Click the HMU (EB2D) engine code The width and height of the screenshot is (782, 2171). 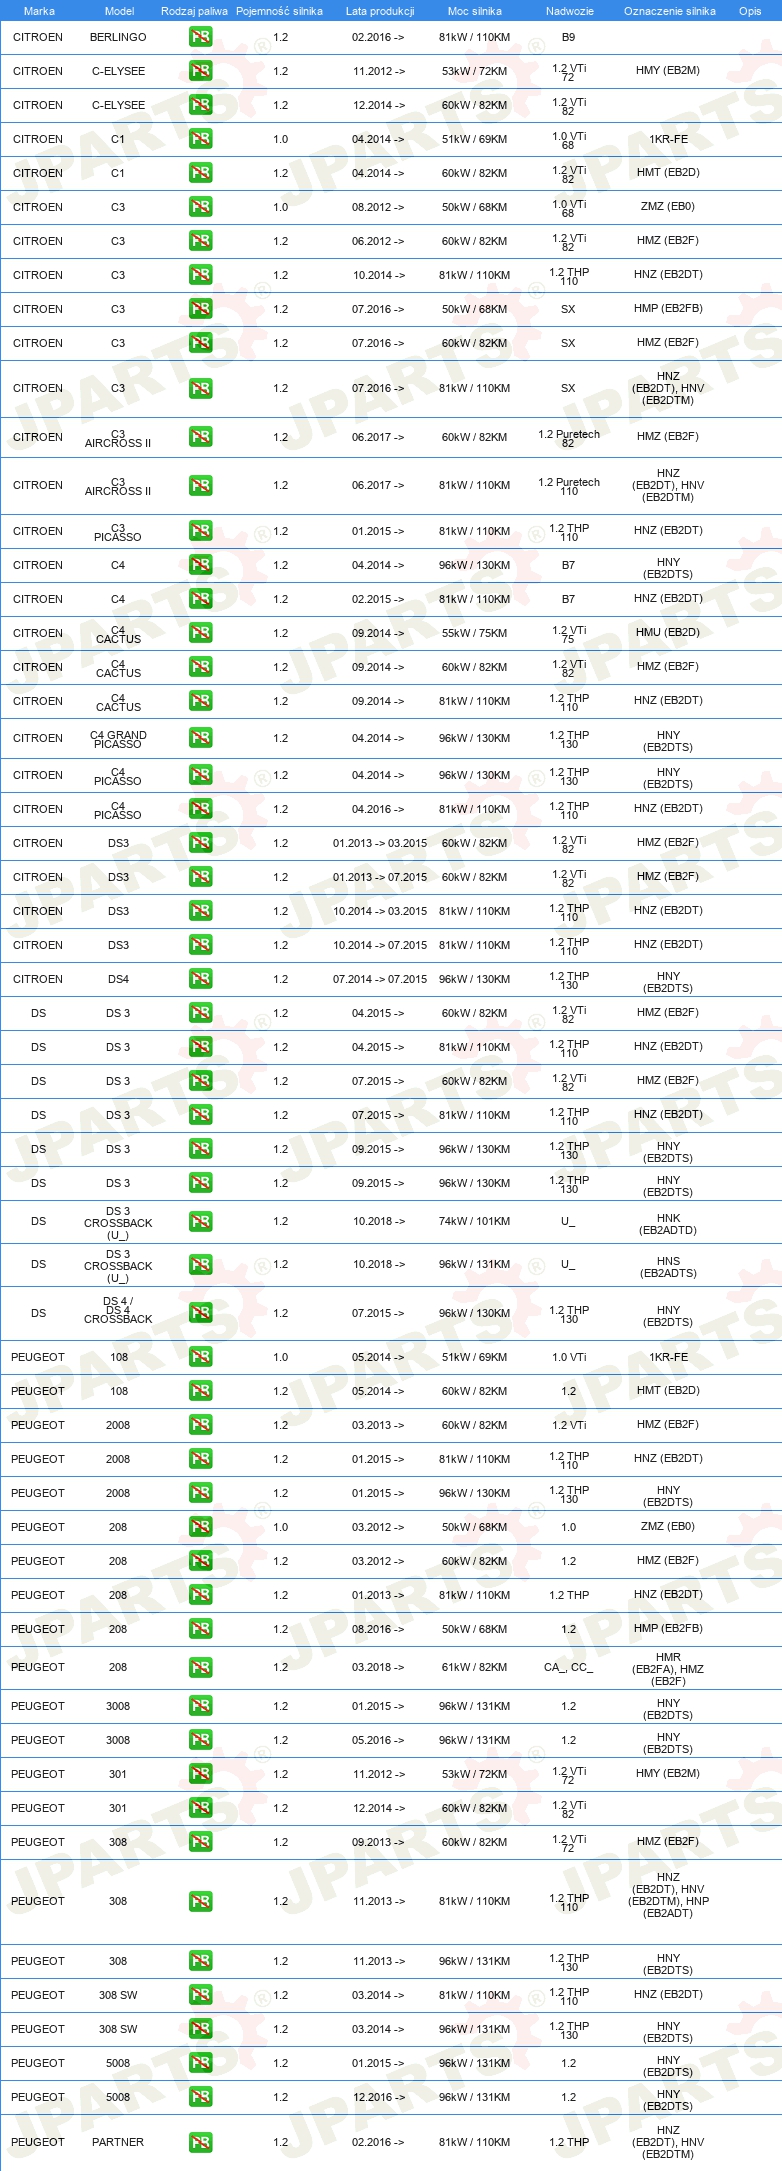668,632
